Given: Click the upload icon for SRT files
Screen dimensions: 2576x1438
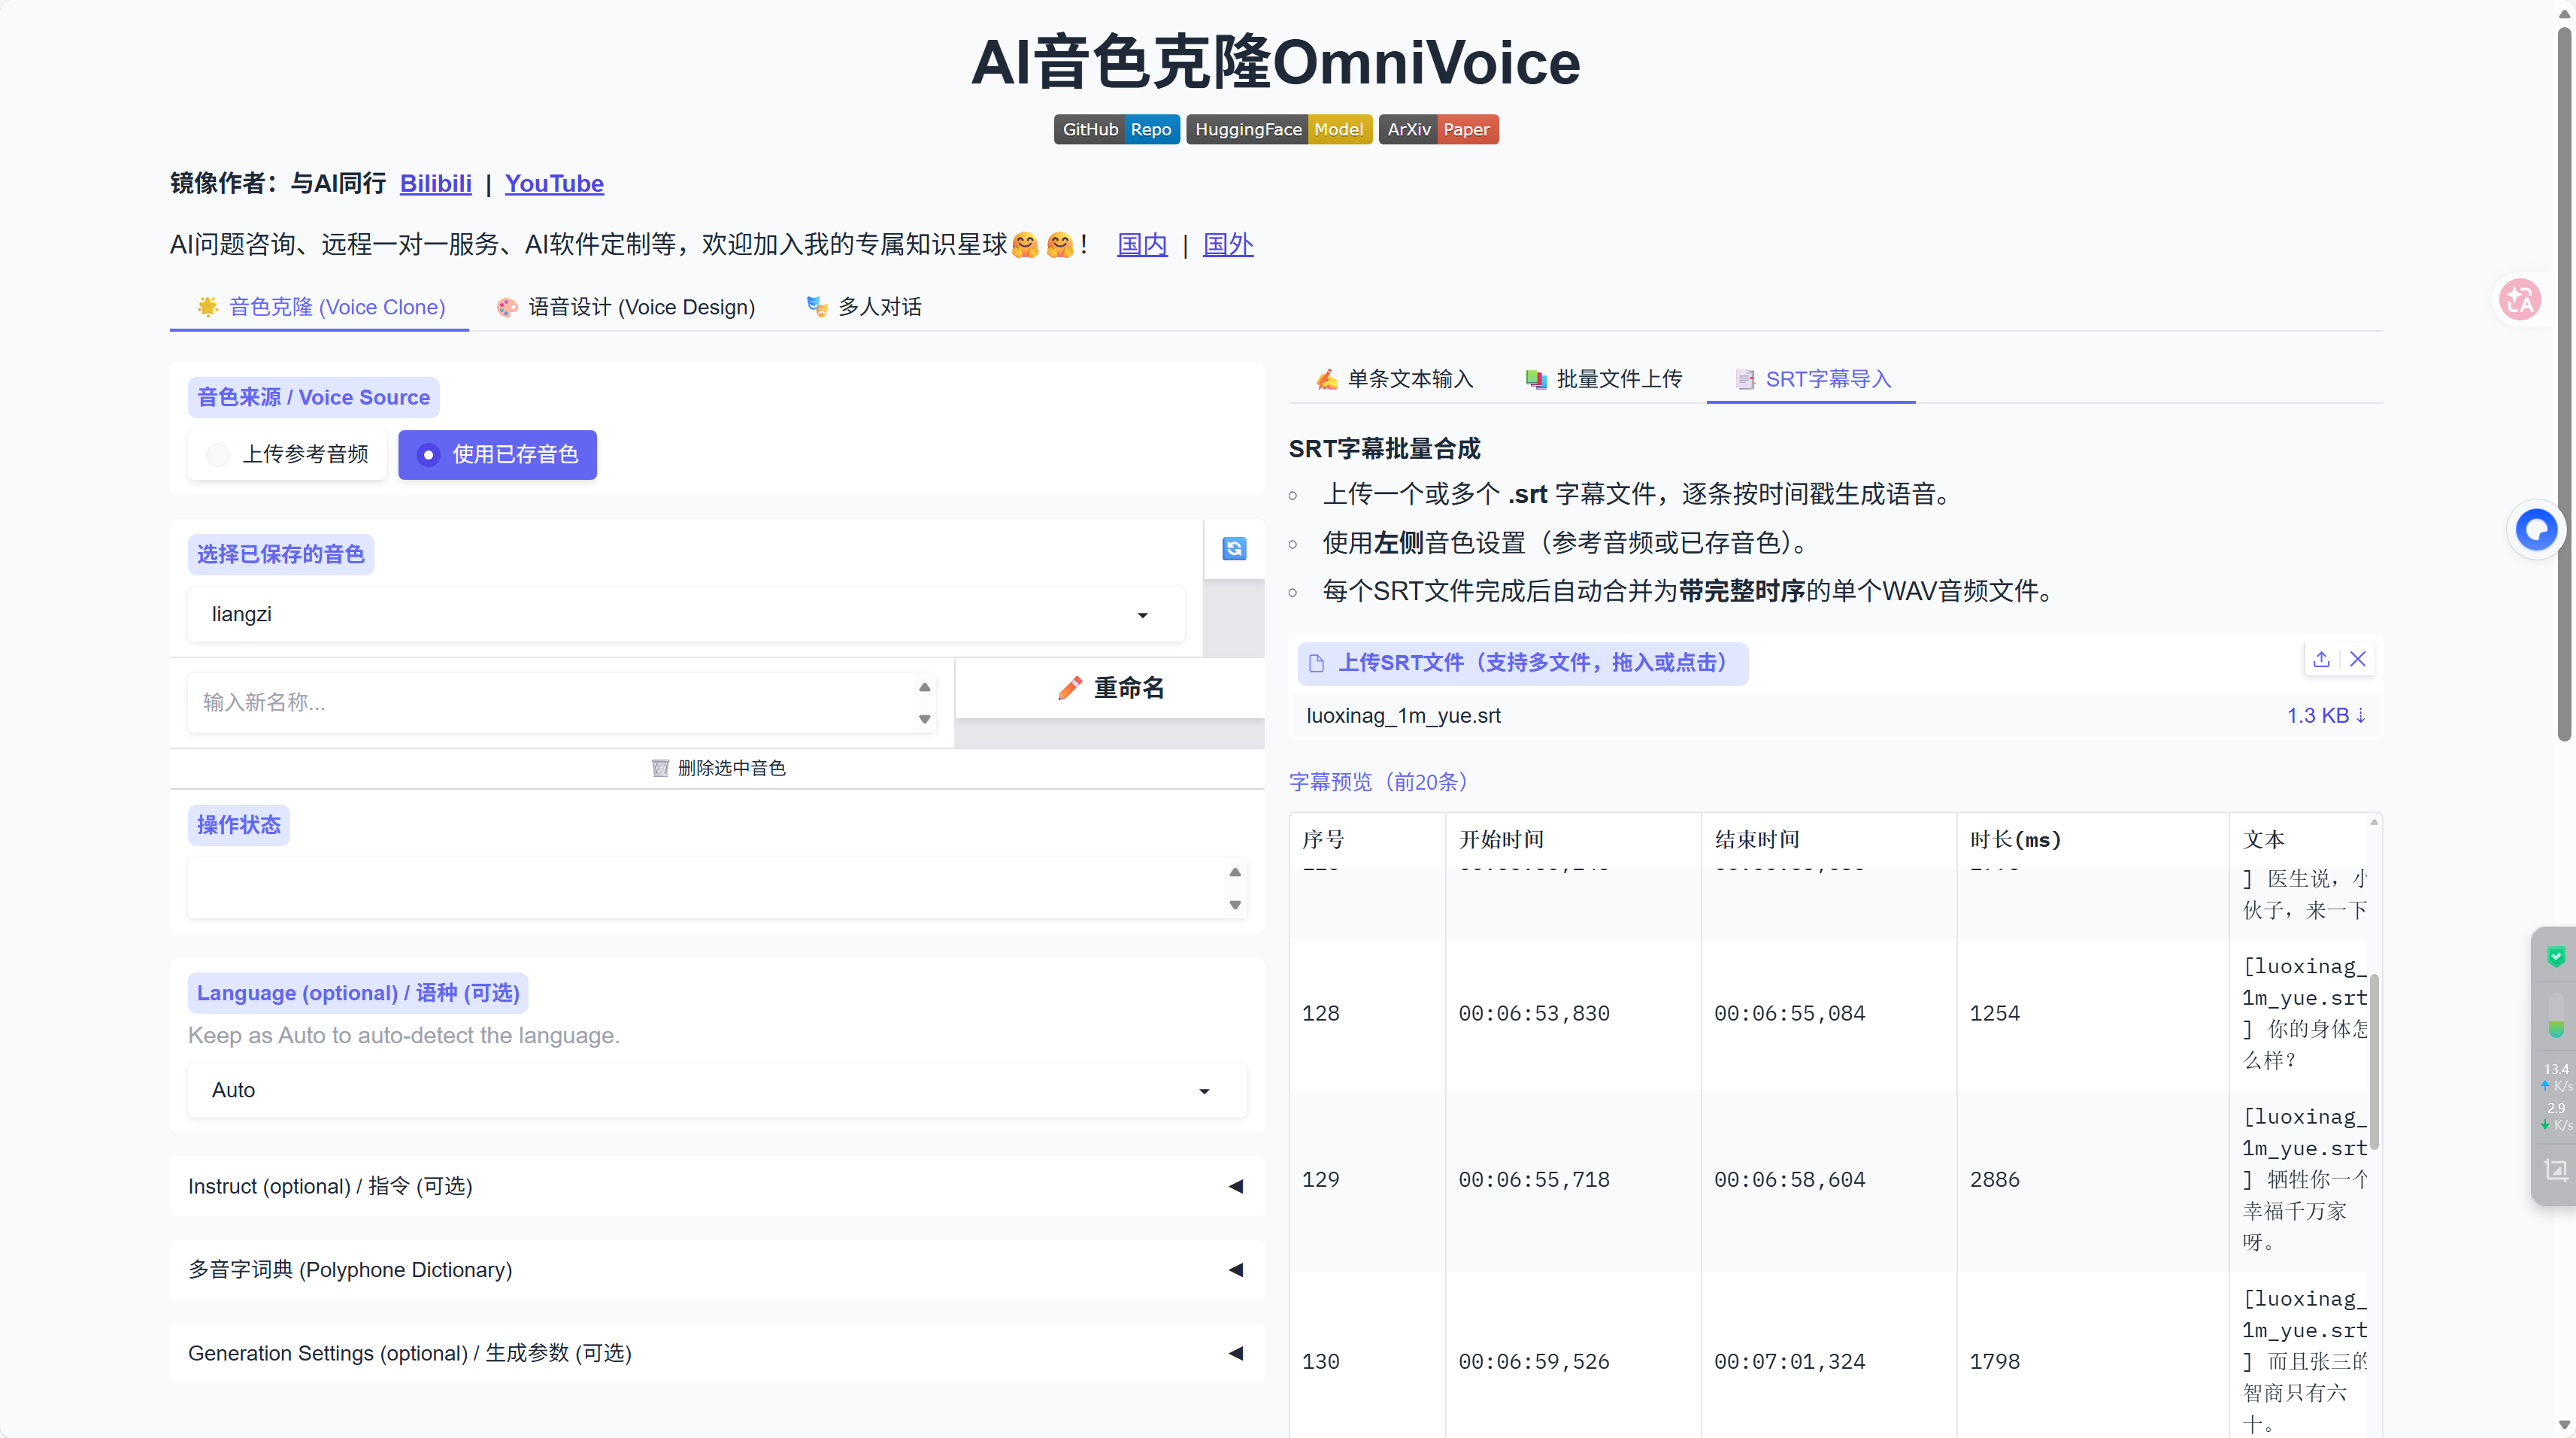Looking at the screenshot, I should (2321, 659).
